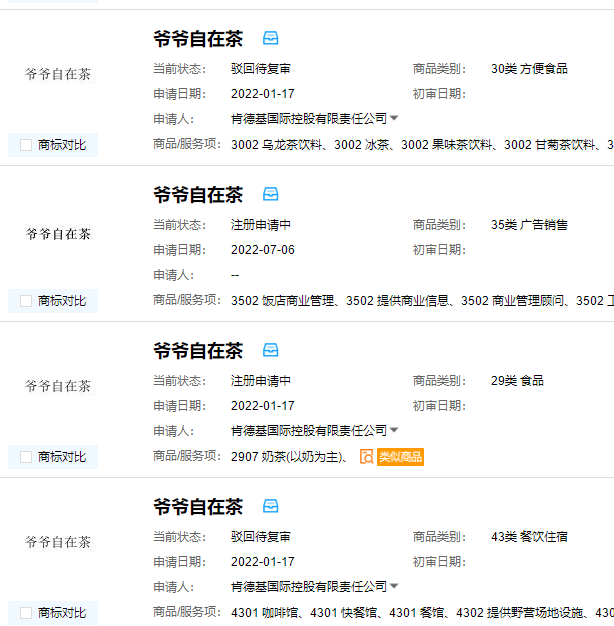614x626 pixels.
Task: Click the category text 29类 食品
Action: pyautogui.click(x=517, y=380)
